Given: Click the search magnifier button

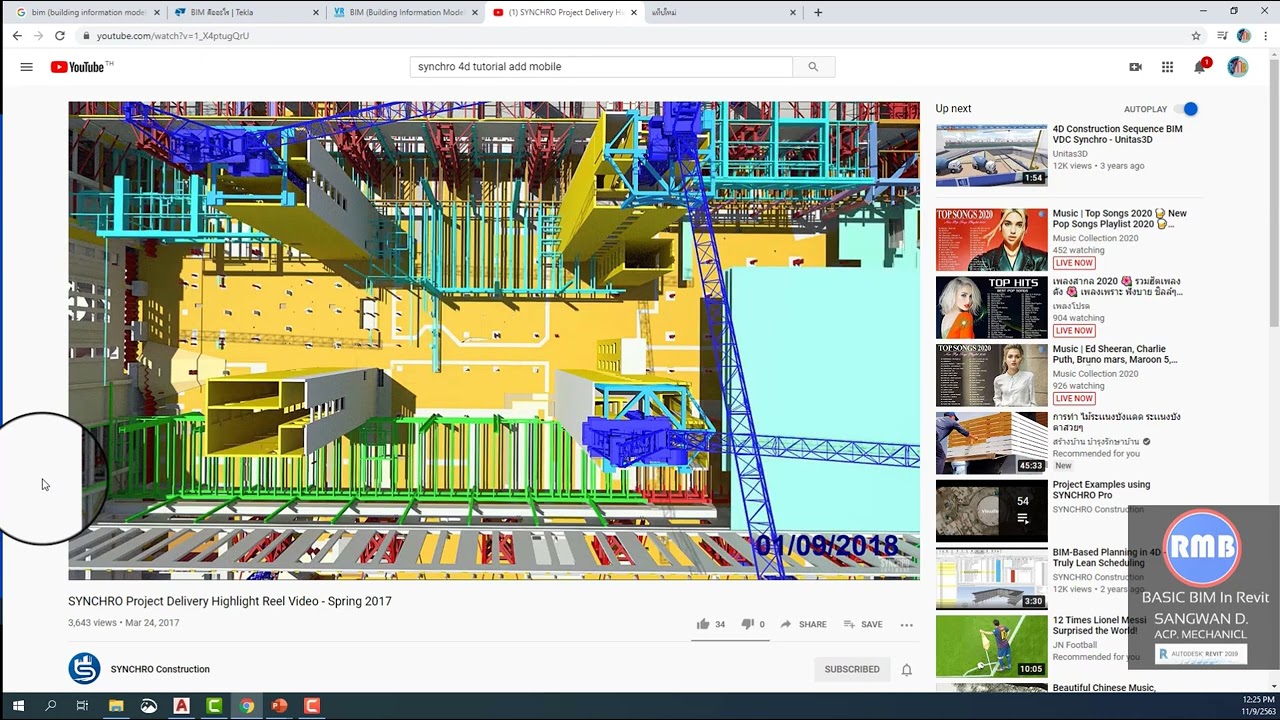Looking at the screenshot, I should [x=813, y=67].
